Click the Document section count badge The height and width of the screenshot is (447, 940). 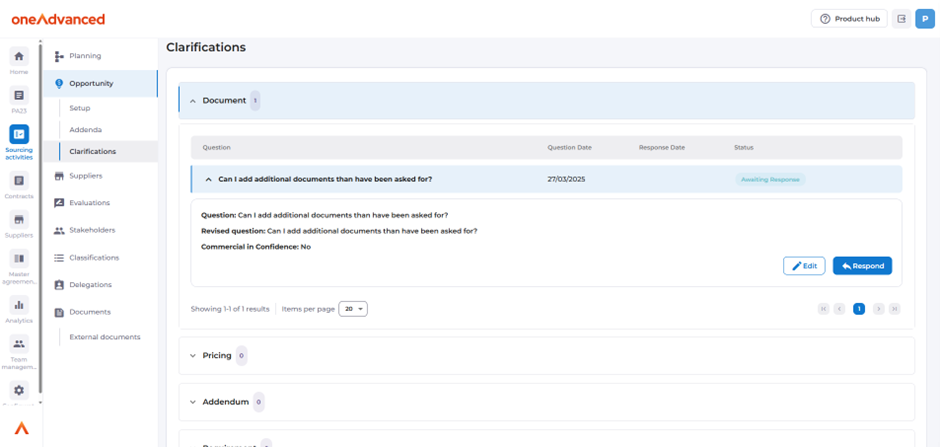[255, 101]
